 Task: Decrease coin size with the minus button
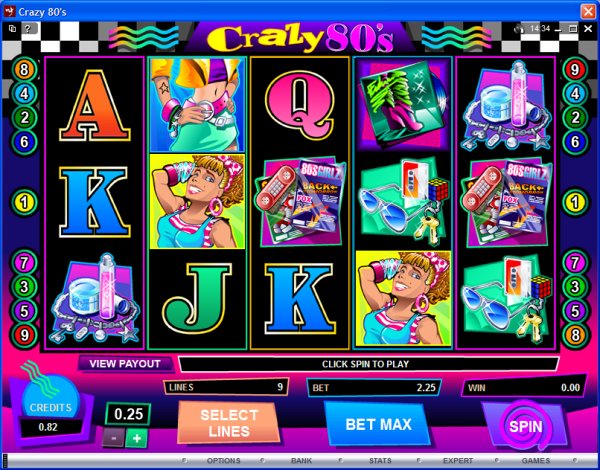pyautogui.click(x=113, y=438)
